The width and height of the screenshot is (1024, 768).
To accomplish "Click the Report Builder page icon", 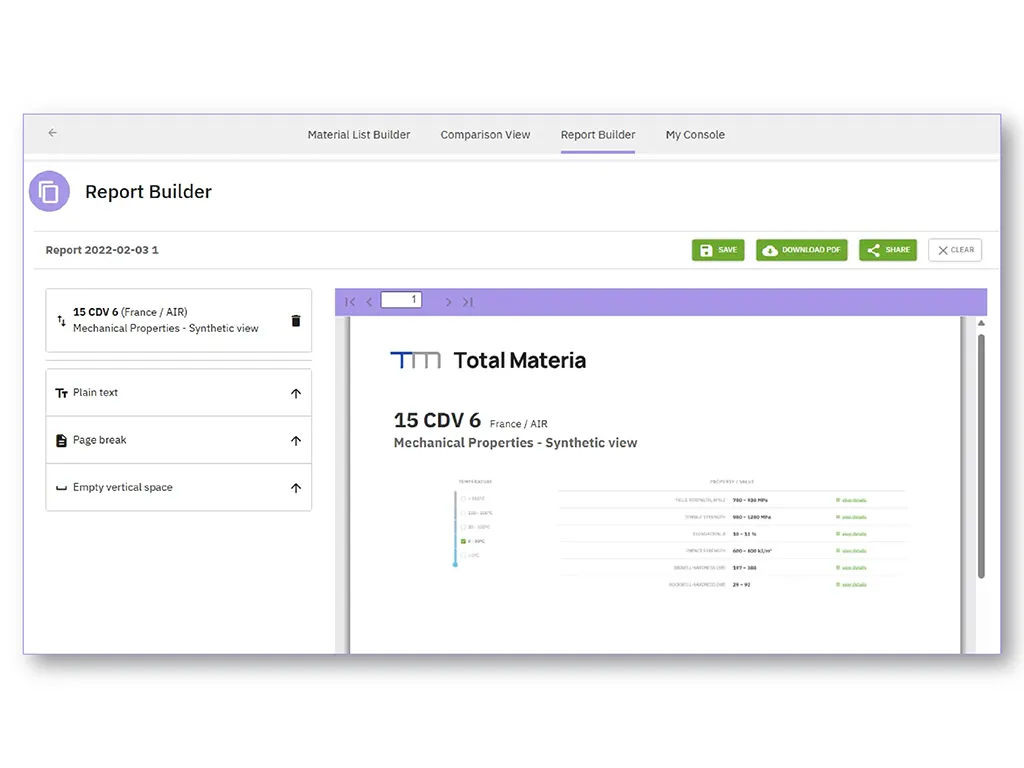I will [49, 191].
